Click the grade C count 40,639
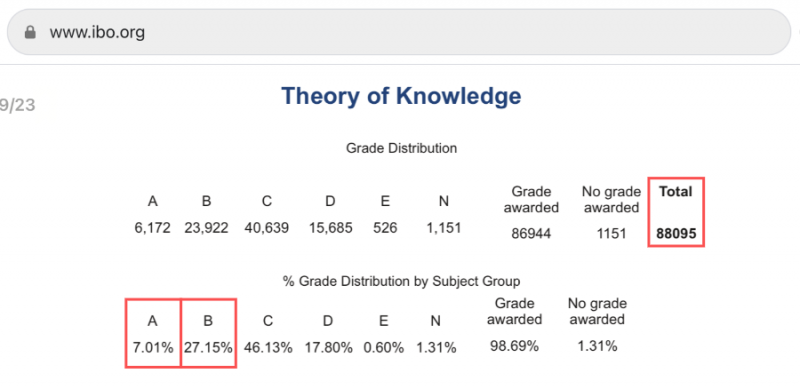Viewport: 800px width, 389px height. tap(267, 228)
